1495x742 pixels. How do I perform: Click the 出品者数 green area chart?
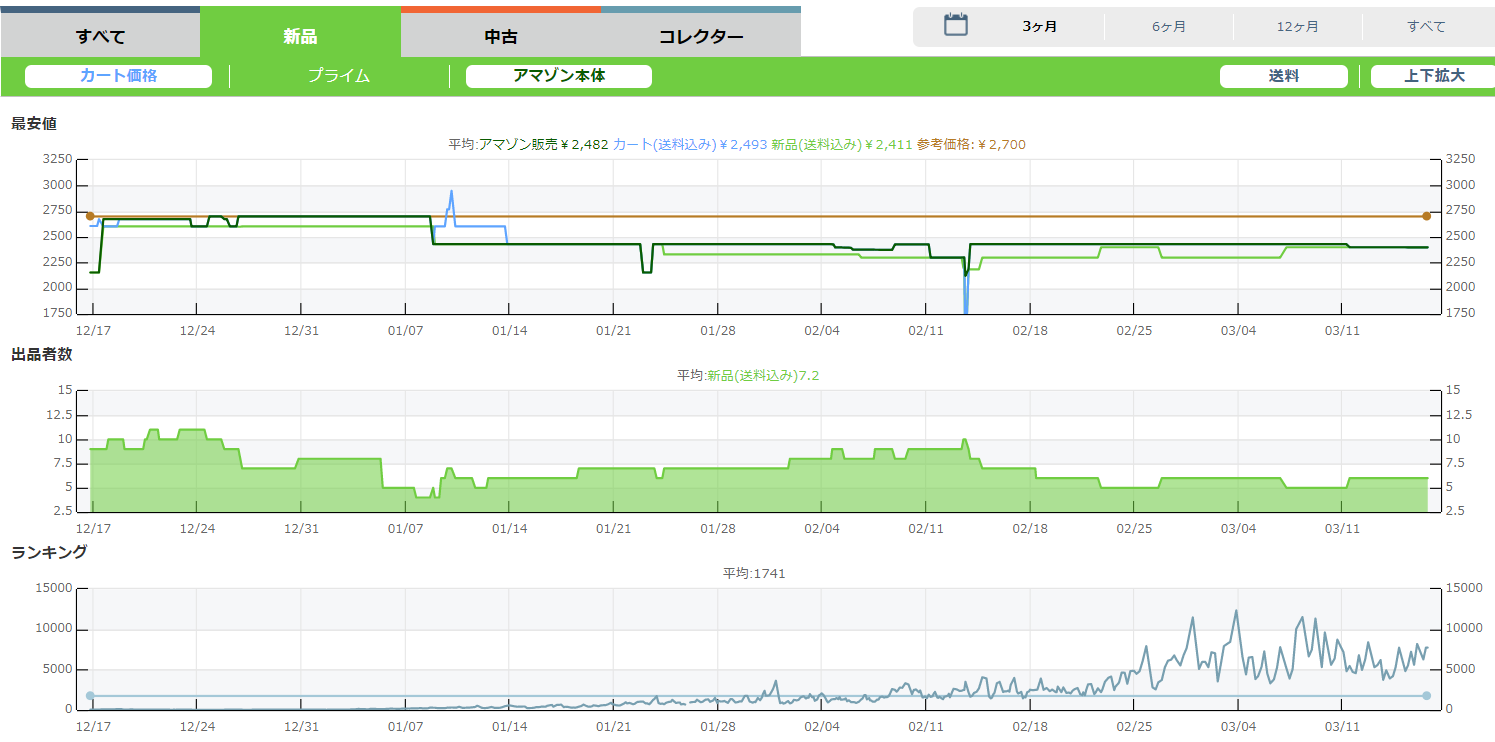700,492
